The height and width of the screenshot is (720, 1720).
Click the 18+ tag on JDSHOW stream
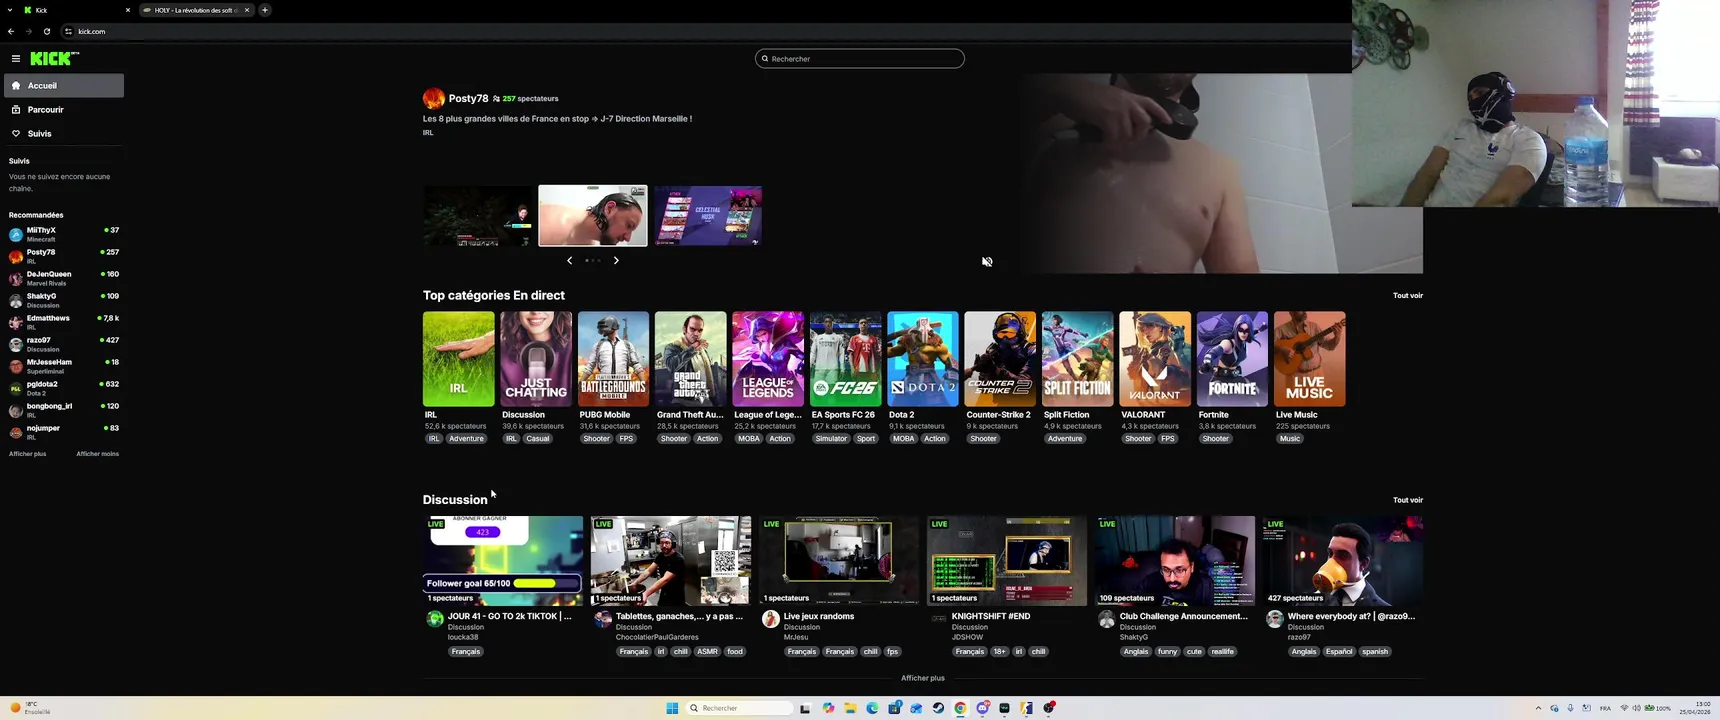pos(999,652)
